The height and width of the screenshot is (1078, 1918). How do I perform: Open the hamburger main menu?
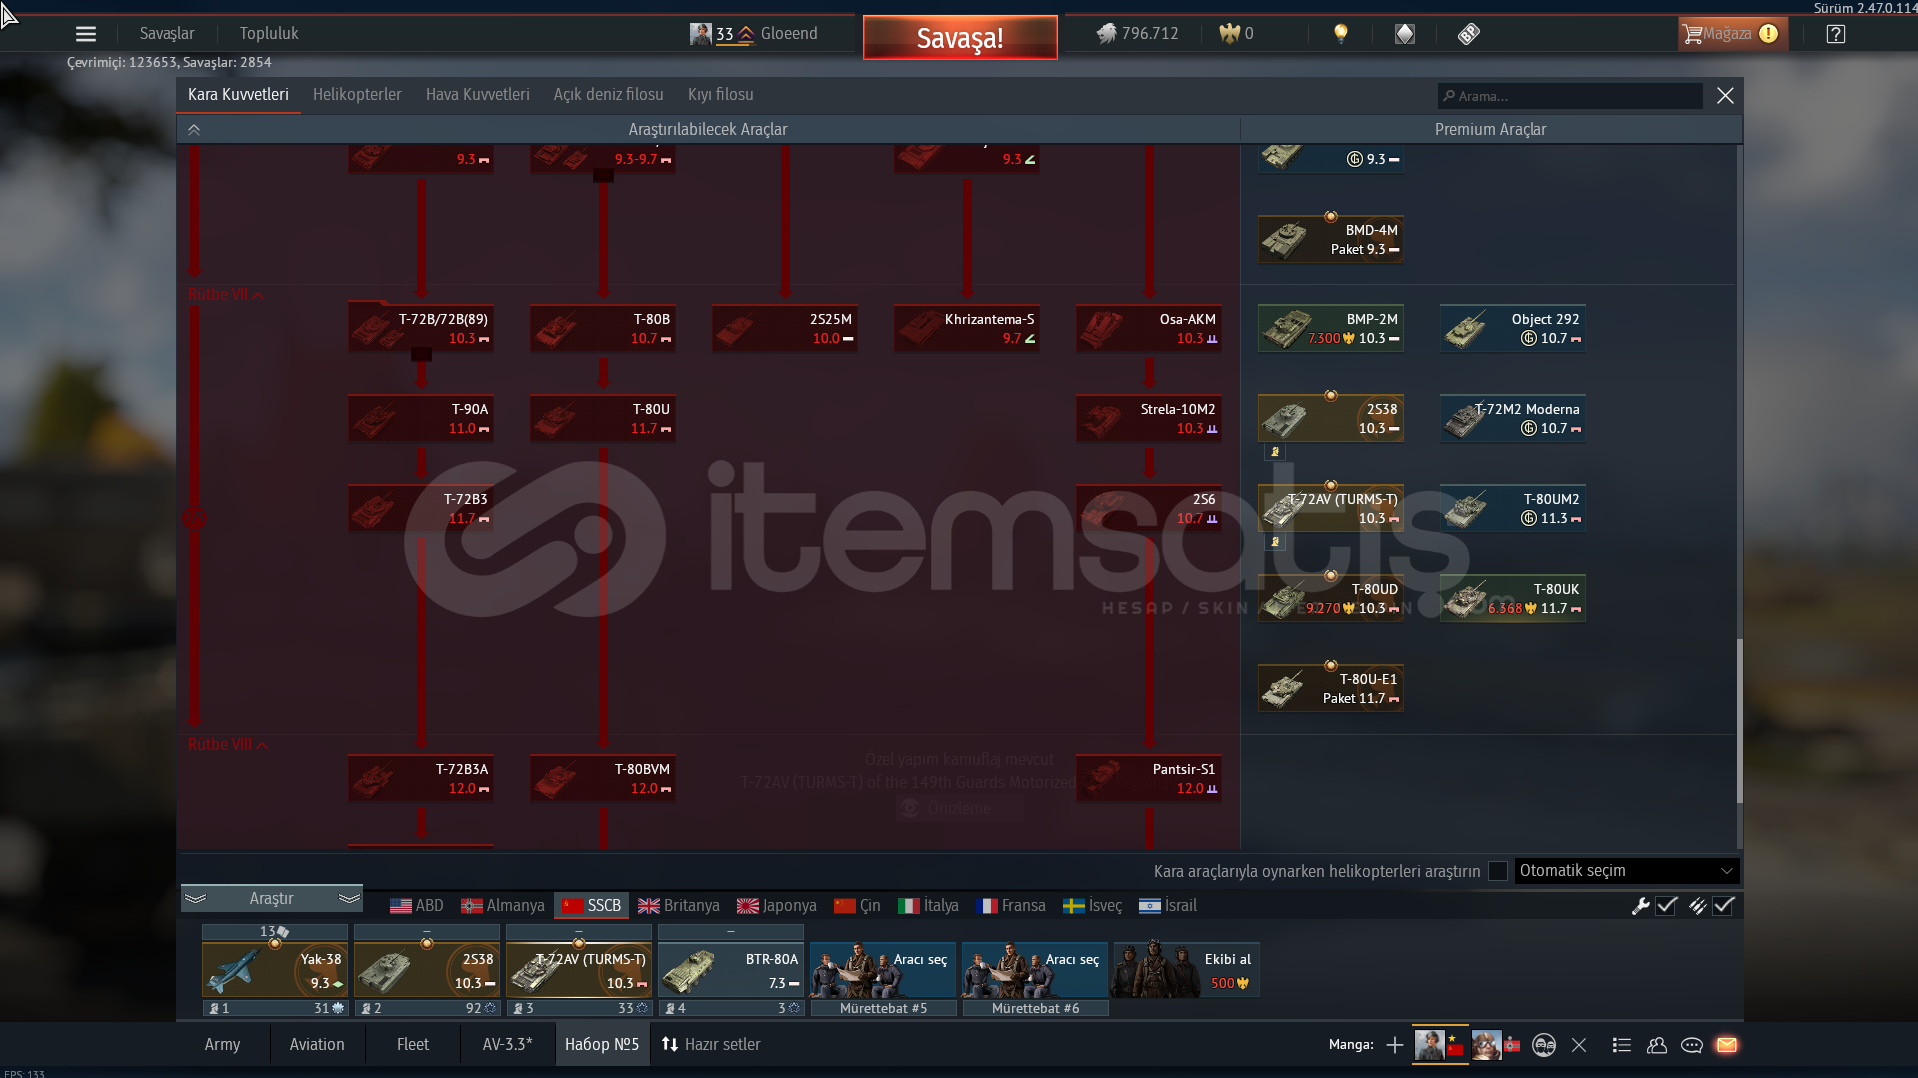click(x=86, y=34)
